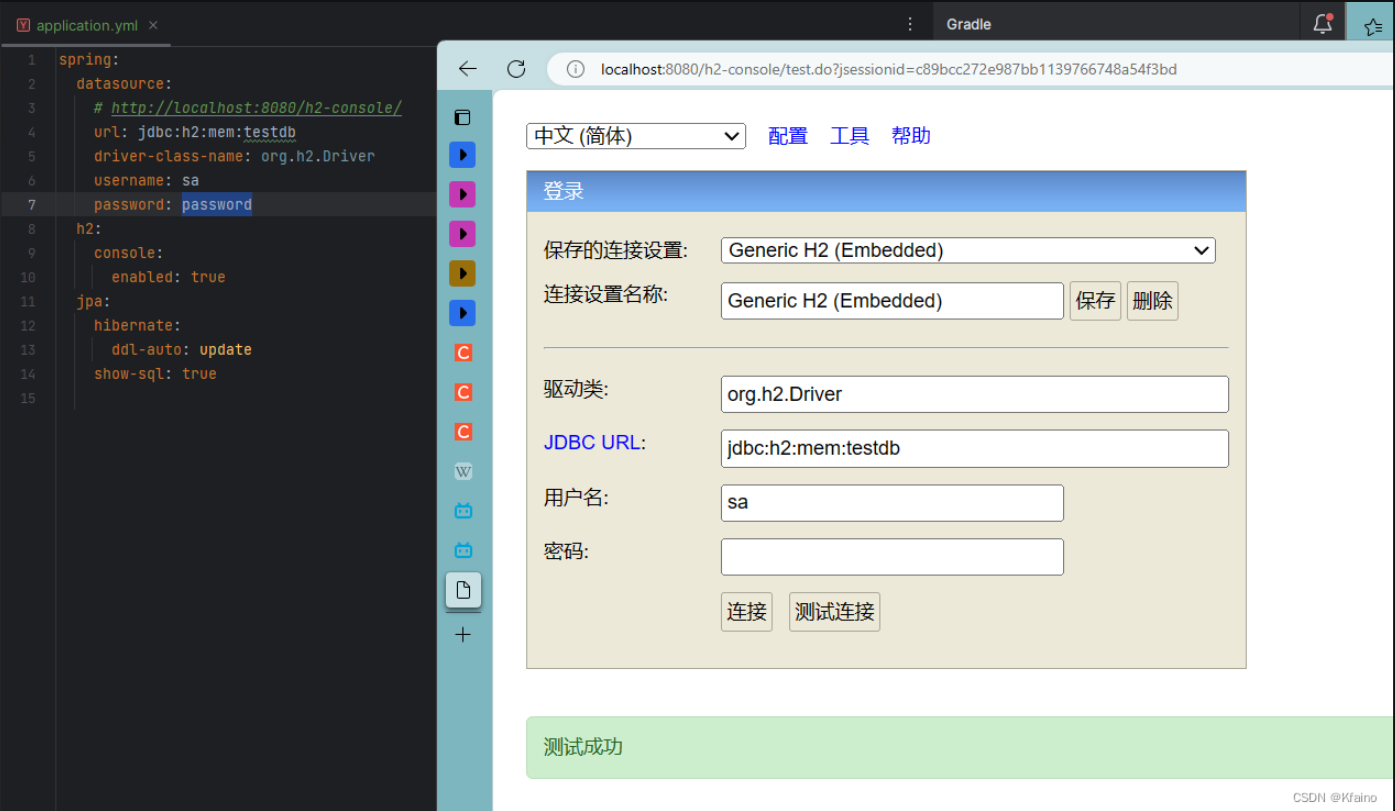This screenshot has height=811, width=1395.
Task: Click the 删除 button
Action: [1153, 300]
